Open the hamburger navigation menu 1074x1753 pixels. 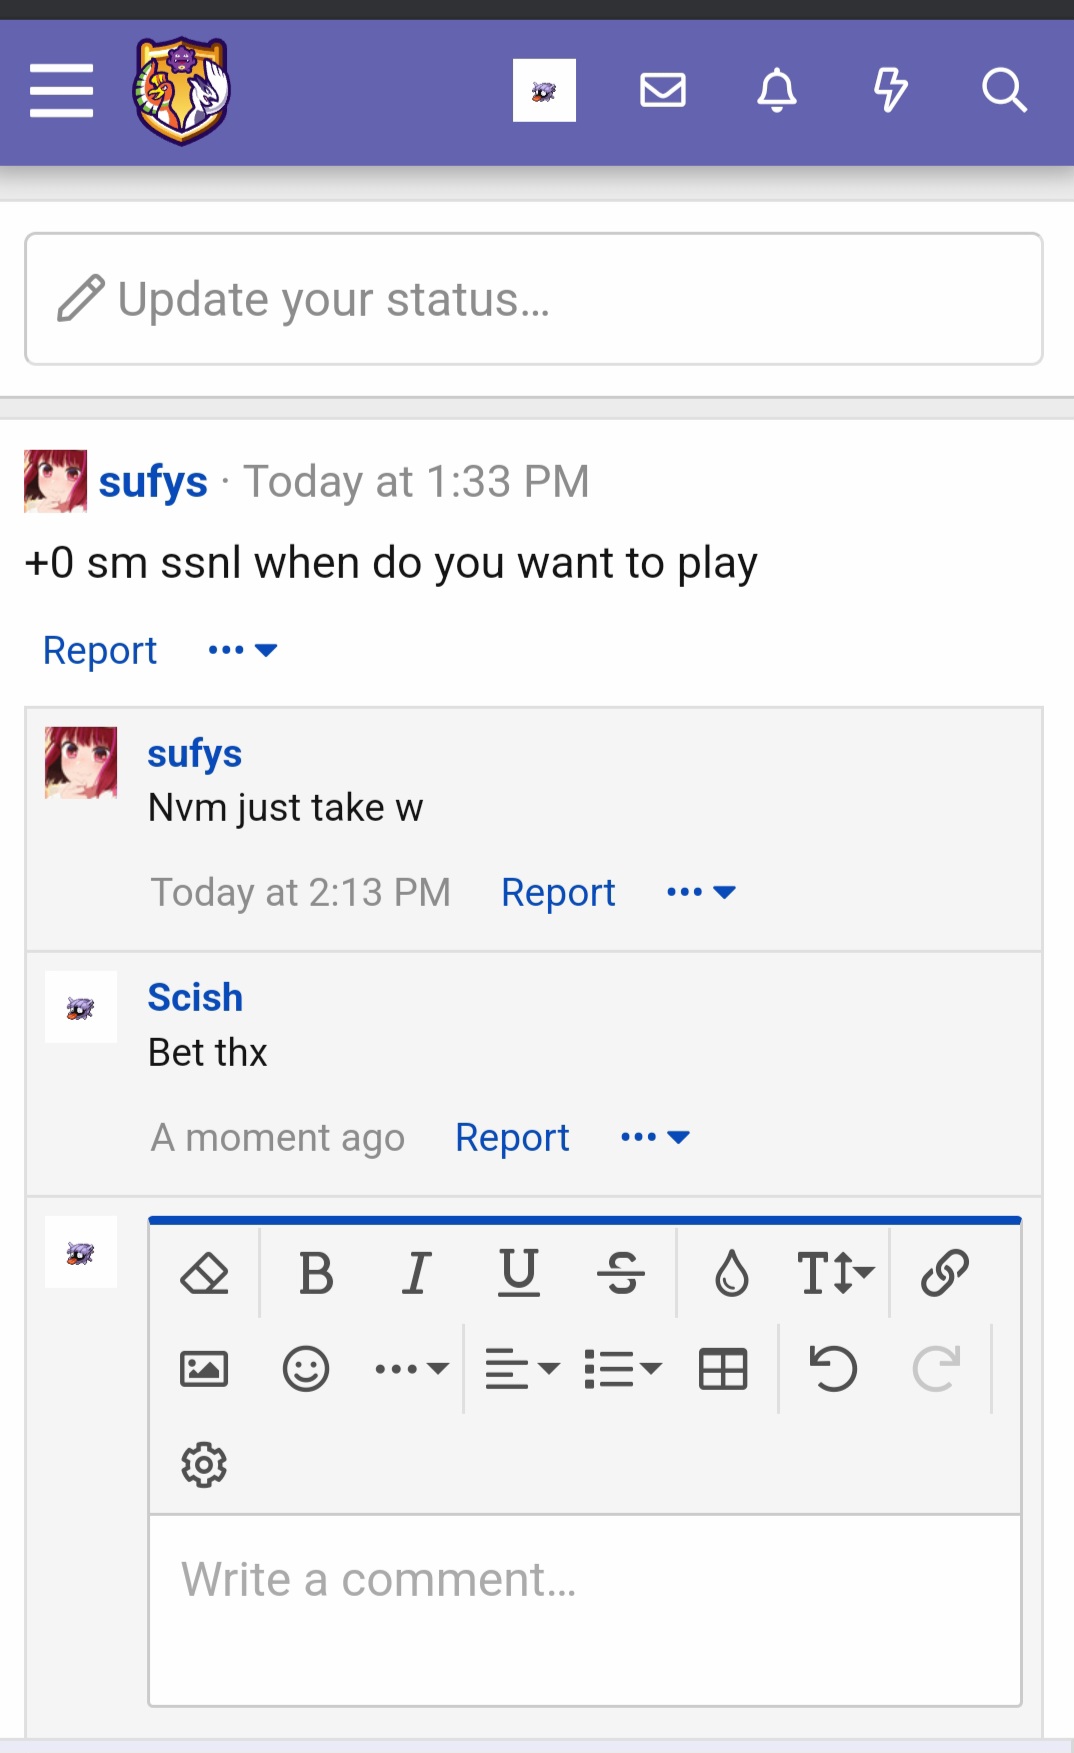pyautogui.click(x=62, y=91)
